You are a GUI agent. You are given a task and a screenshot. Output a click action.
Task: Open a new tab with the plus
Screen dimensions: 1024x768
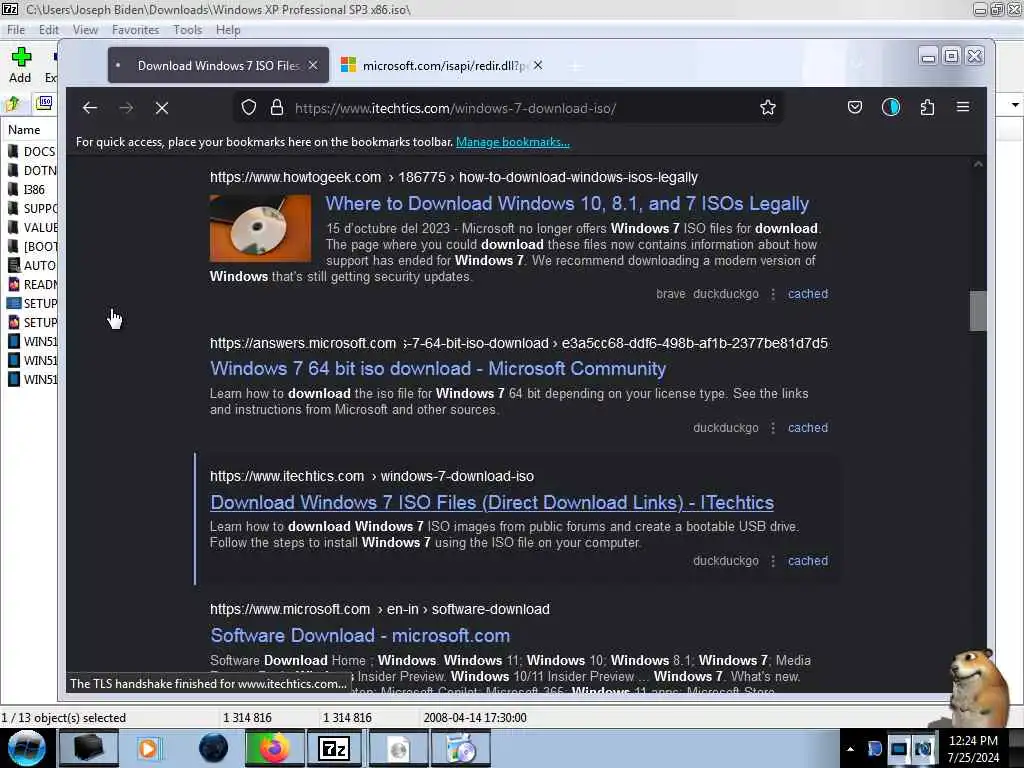tap(575, 66)
